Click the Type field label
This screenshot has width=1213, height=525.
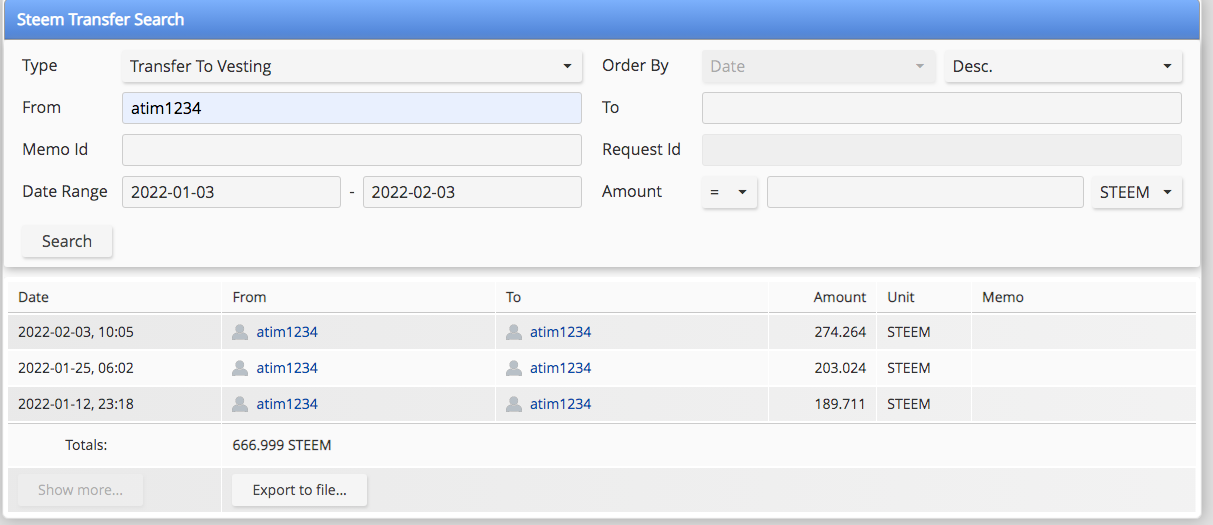pyautogui.click(x=40, y=66)
